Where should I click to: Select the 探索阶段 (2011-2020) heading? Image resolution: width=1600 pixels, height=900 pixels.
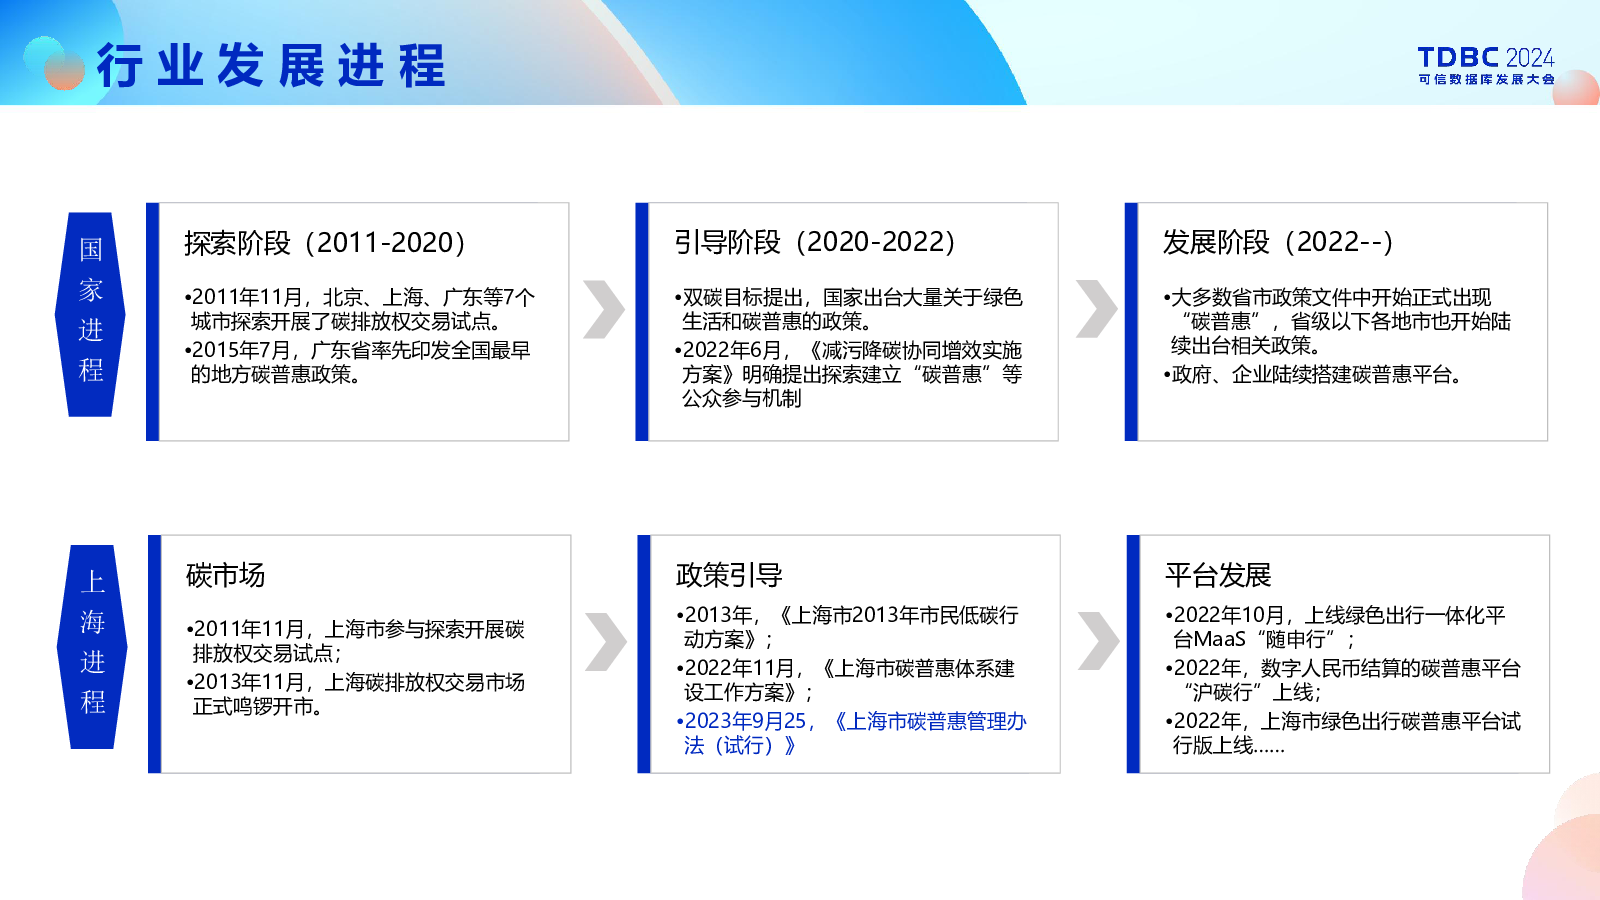325,243
